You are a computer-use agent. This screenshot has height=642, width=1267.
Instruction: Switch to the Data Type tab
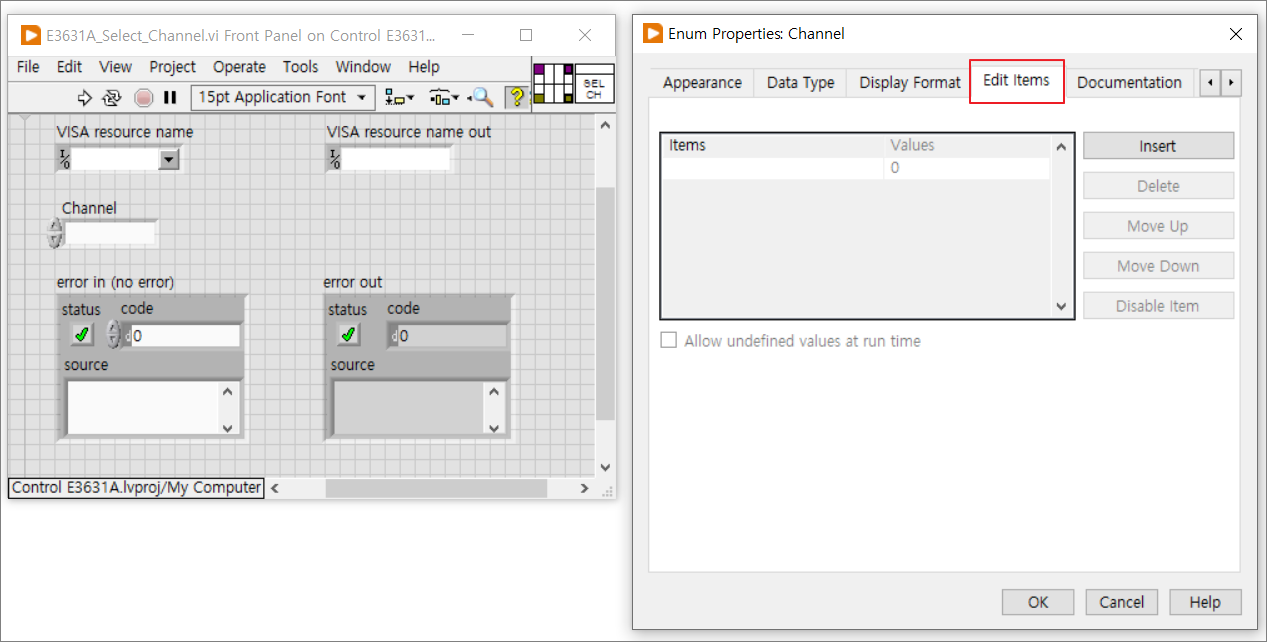click(800, 83)
